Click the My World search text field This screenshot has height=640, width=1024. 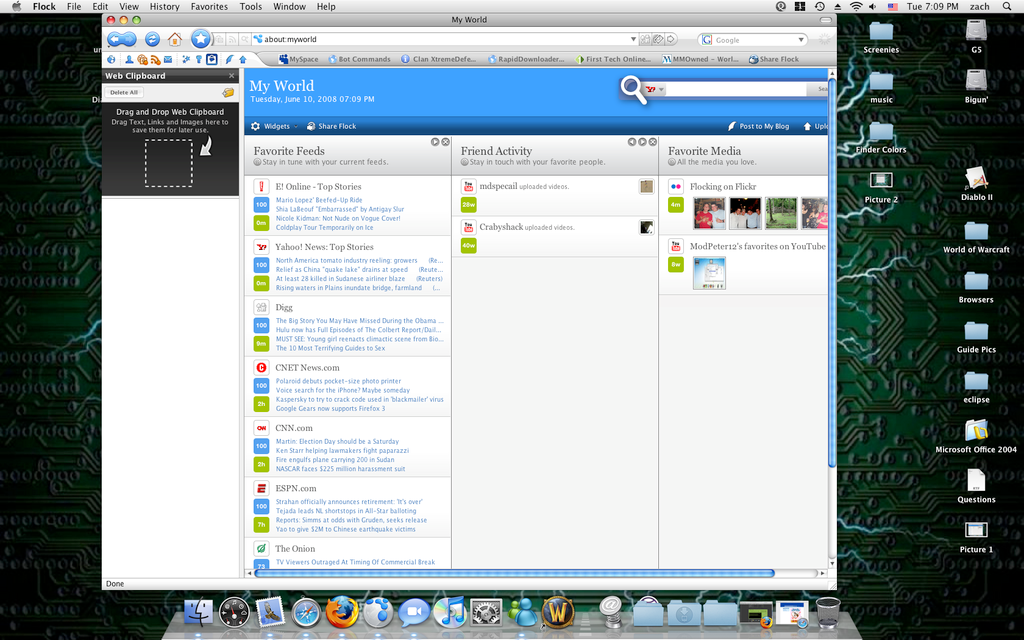point(735,89)
